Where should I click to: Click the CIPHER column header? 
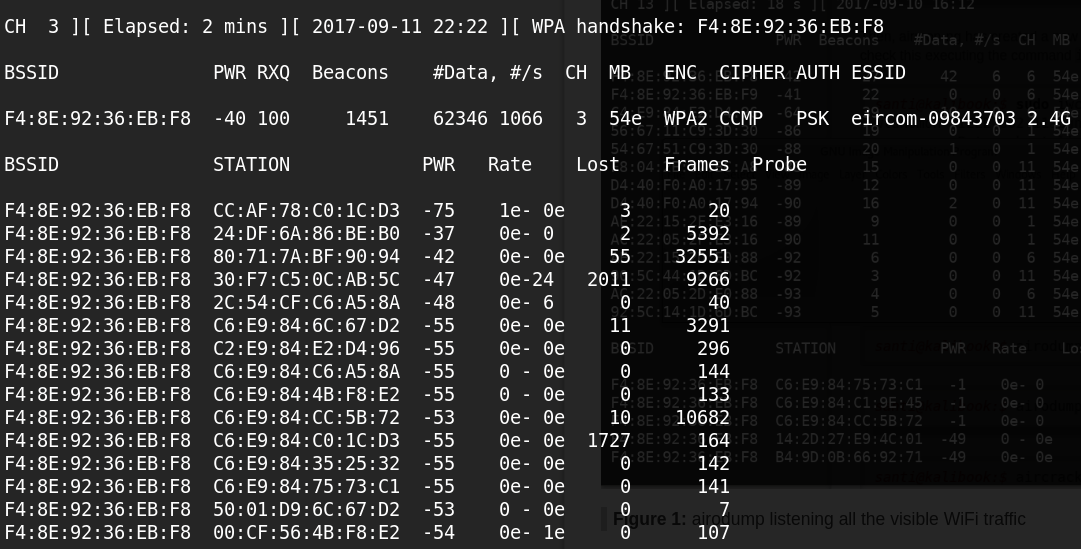[752, 73]
